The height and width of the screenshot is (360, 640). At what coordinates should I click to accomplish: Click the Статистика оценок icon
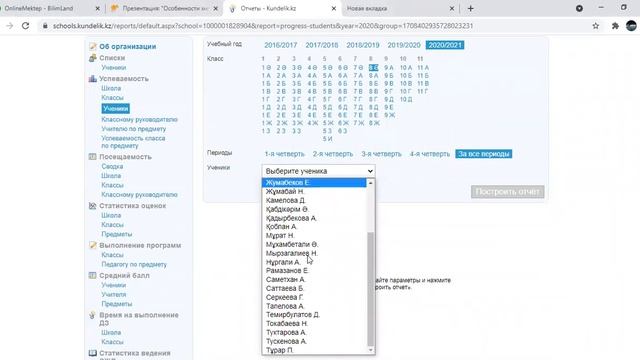tap(93, 206)
